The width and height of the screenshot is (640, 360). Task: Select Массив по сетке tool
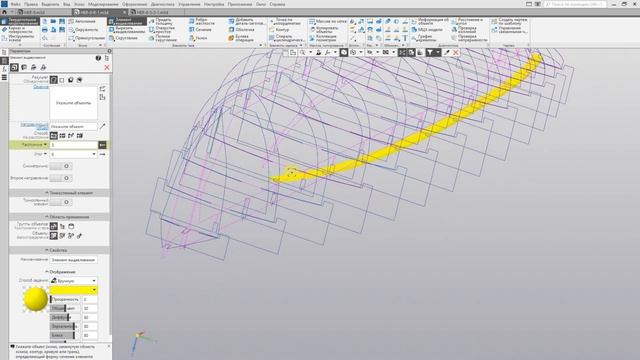pyautogui.click(x=328, y=21)
